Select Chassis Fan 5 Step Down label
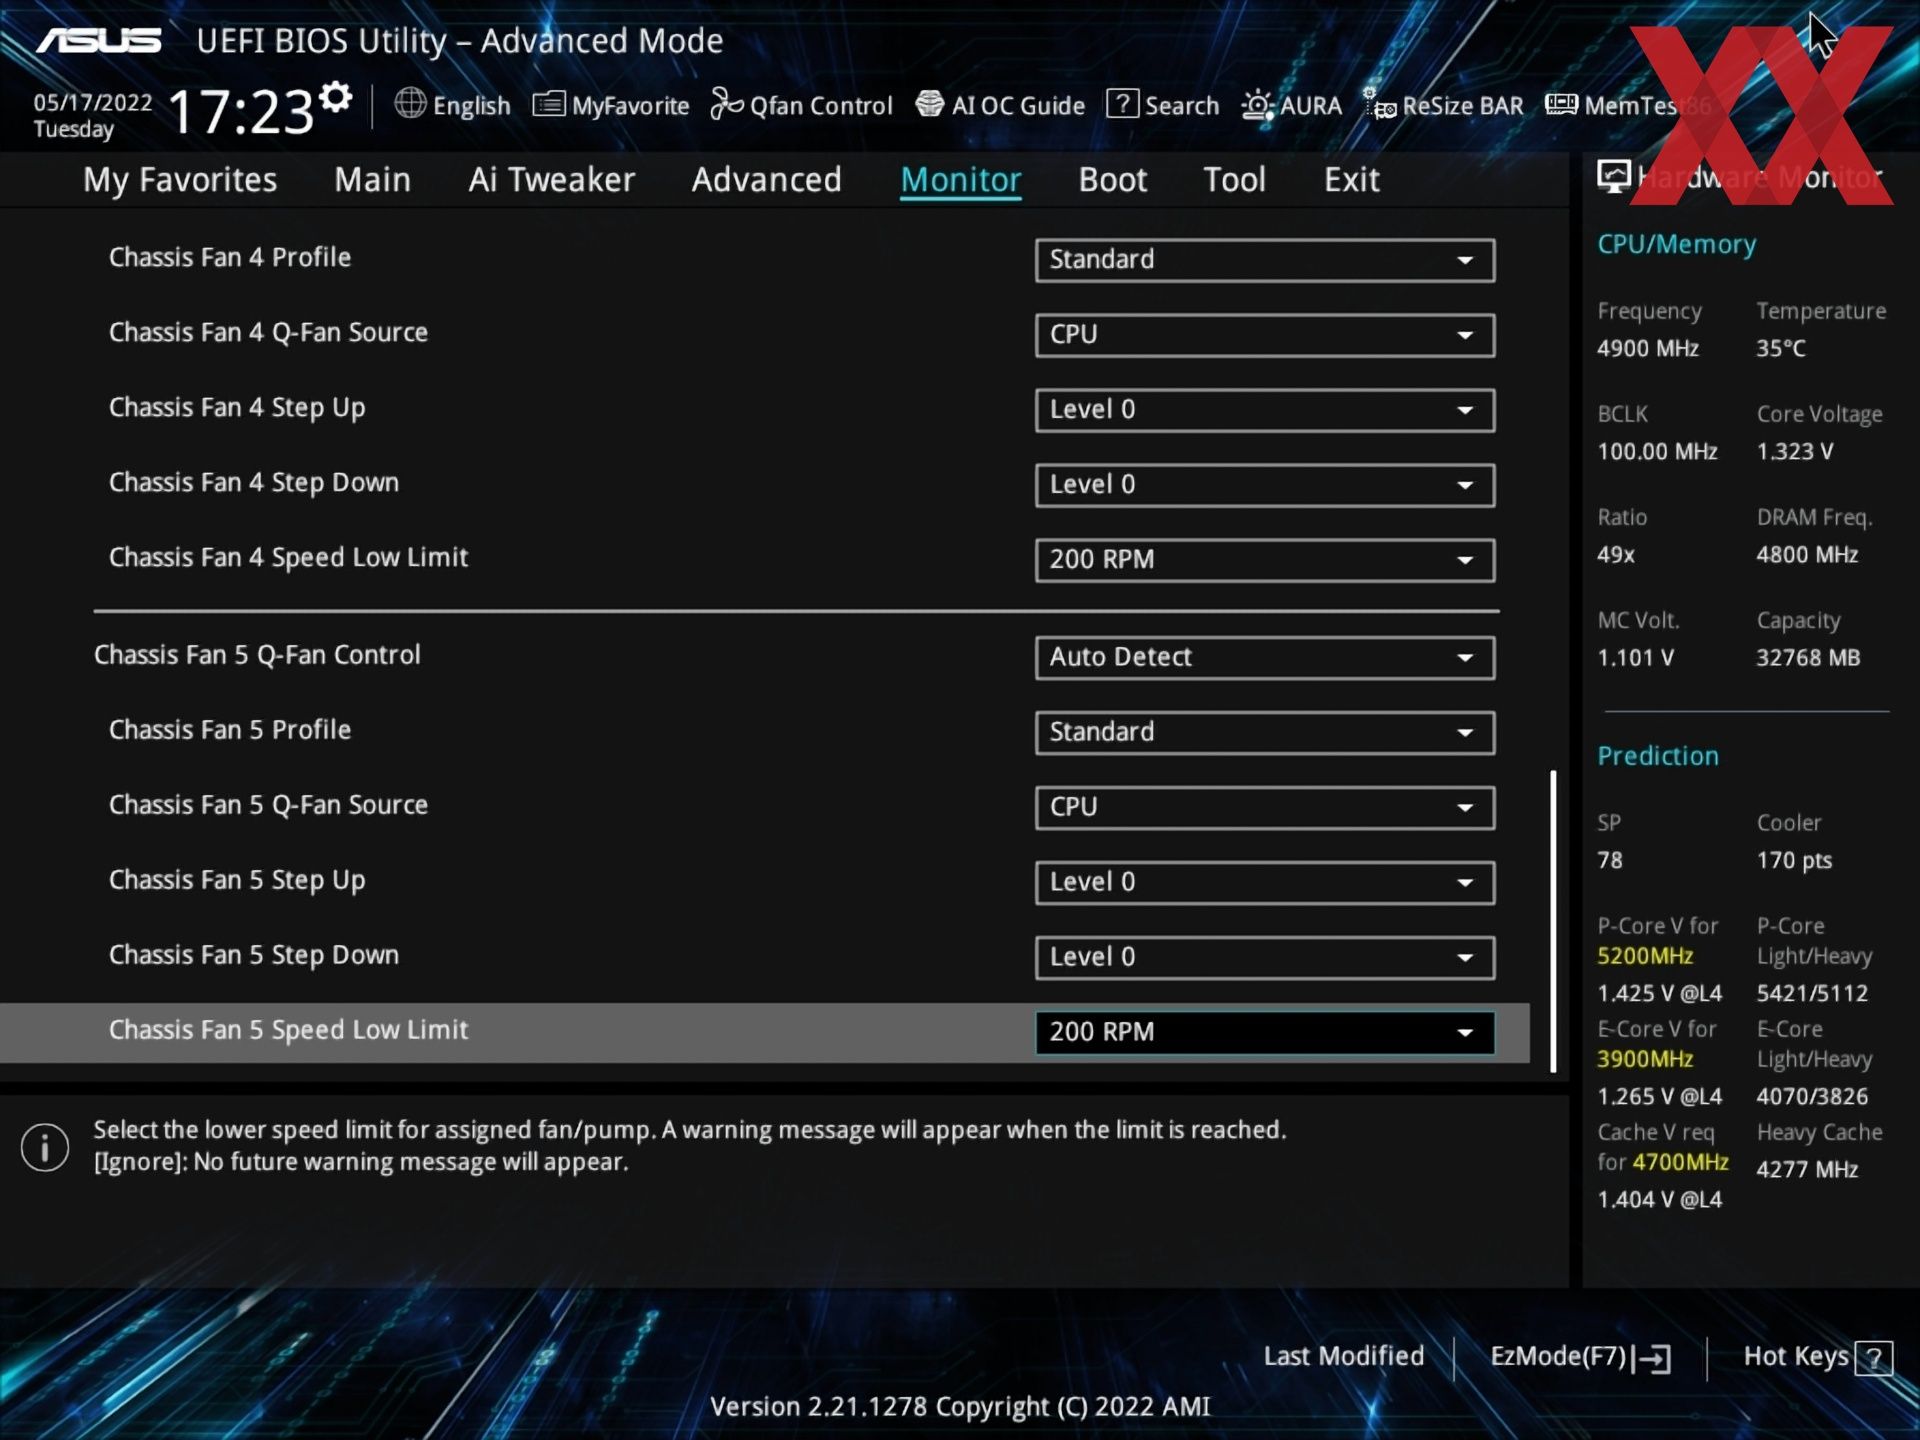Viewport: 1920px width, 1440px height. coord(254,955)
